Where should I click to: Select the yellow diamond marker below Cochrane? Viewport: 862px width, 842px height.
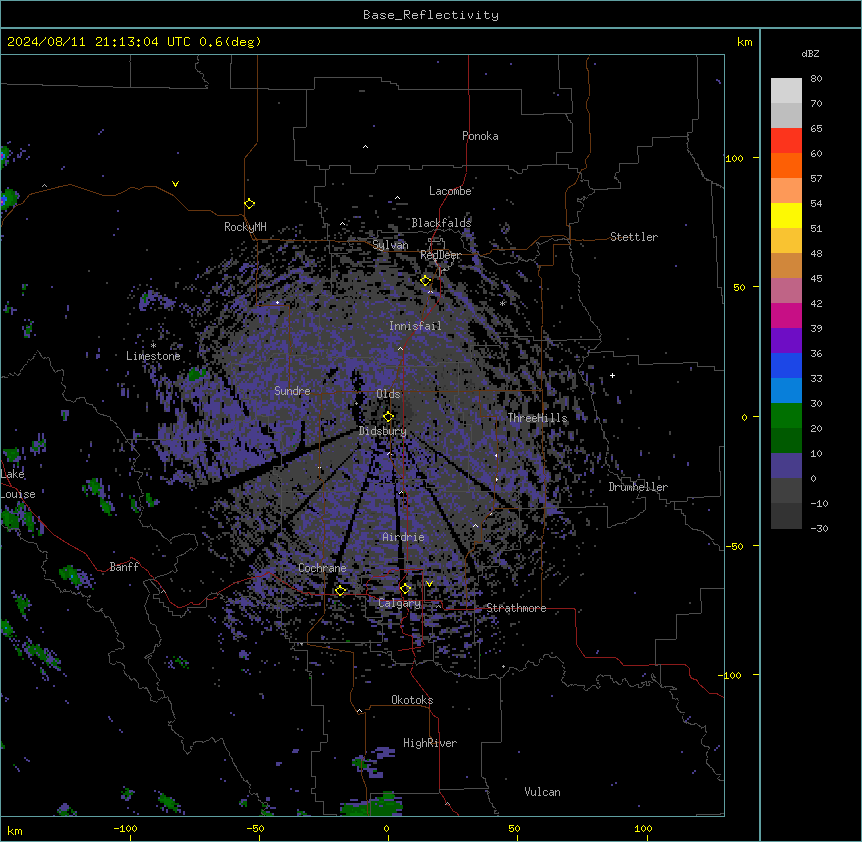click(340, 591)
